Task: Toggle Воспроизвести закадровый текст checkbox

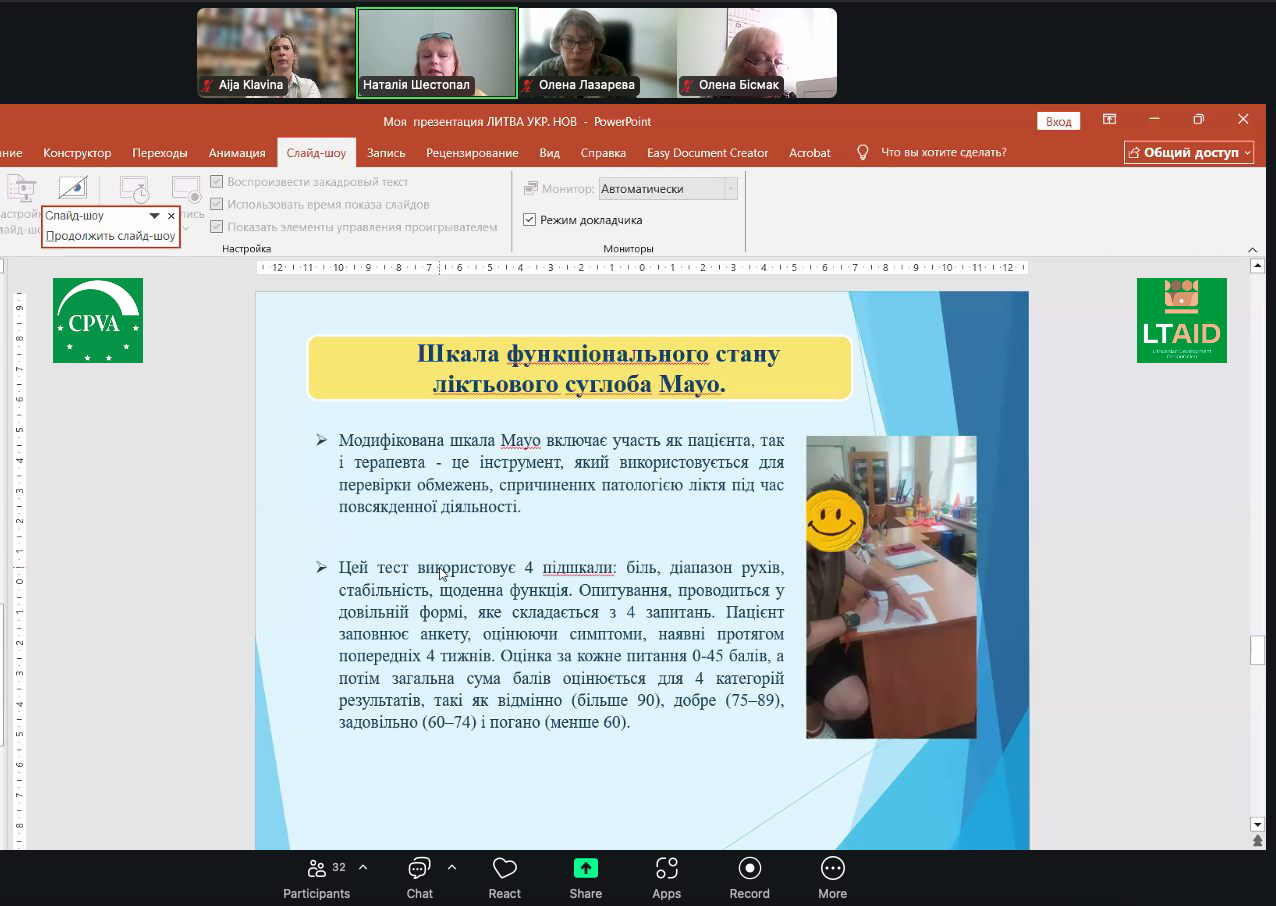Action: point(217,182)
